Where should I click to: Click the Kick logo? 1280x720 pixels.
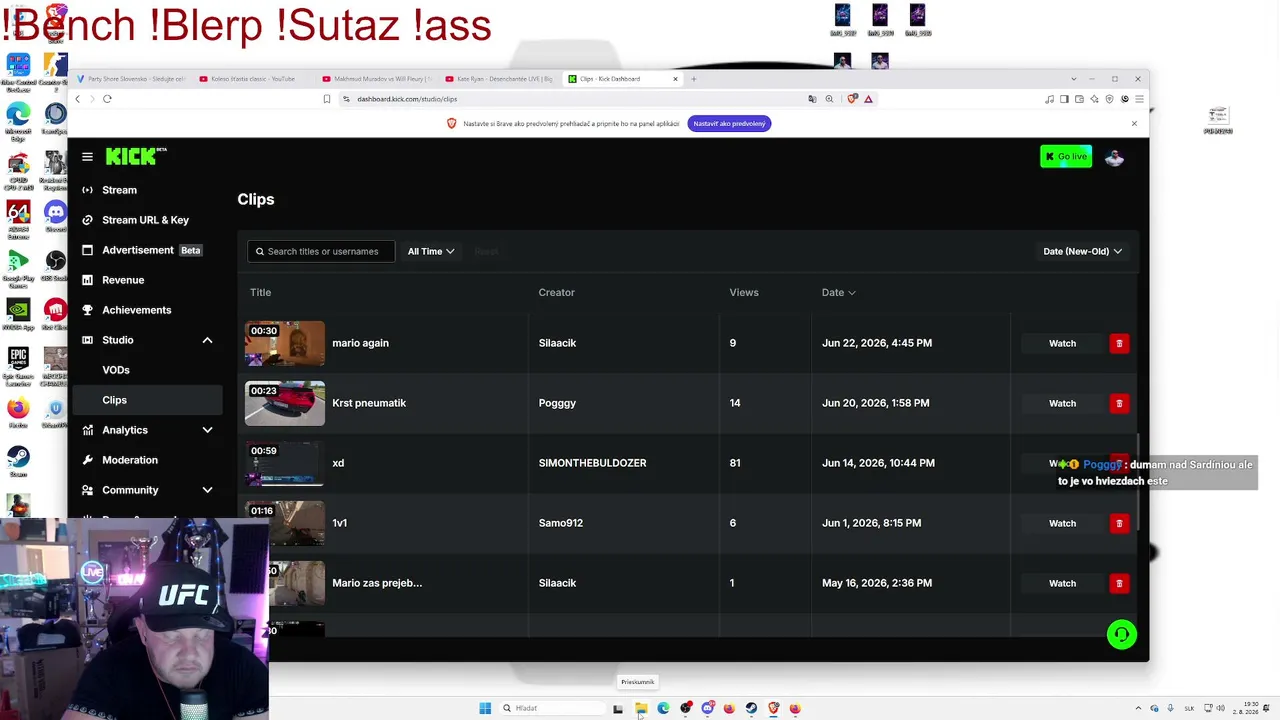click(x=135, y=156)
